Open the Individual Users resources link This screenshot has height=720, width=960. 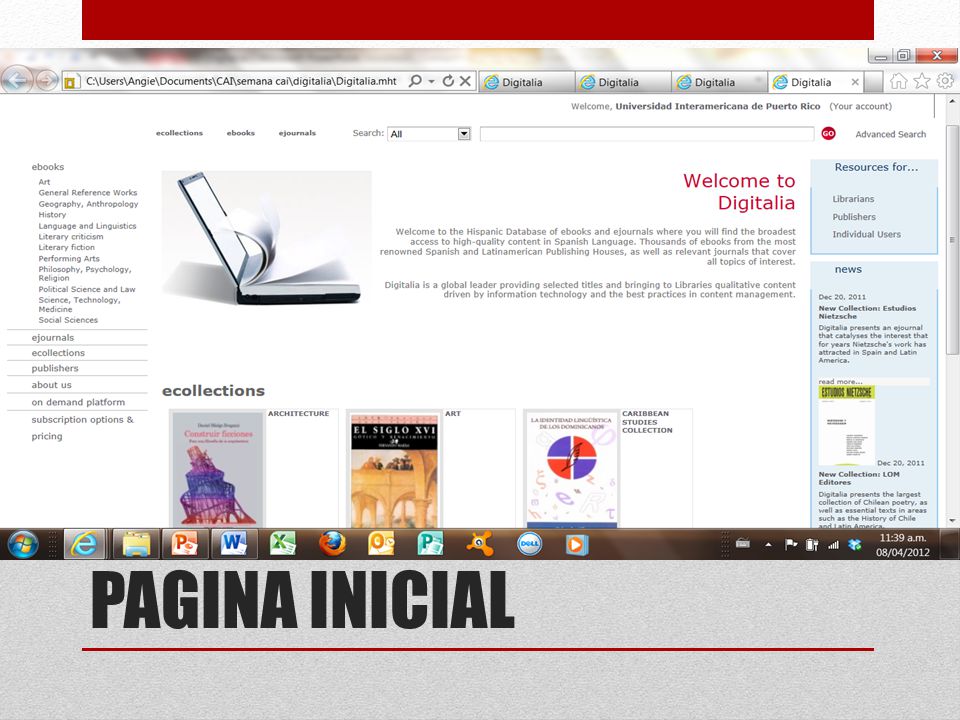(866, 234)
